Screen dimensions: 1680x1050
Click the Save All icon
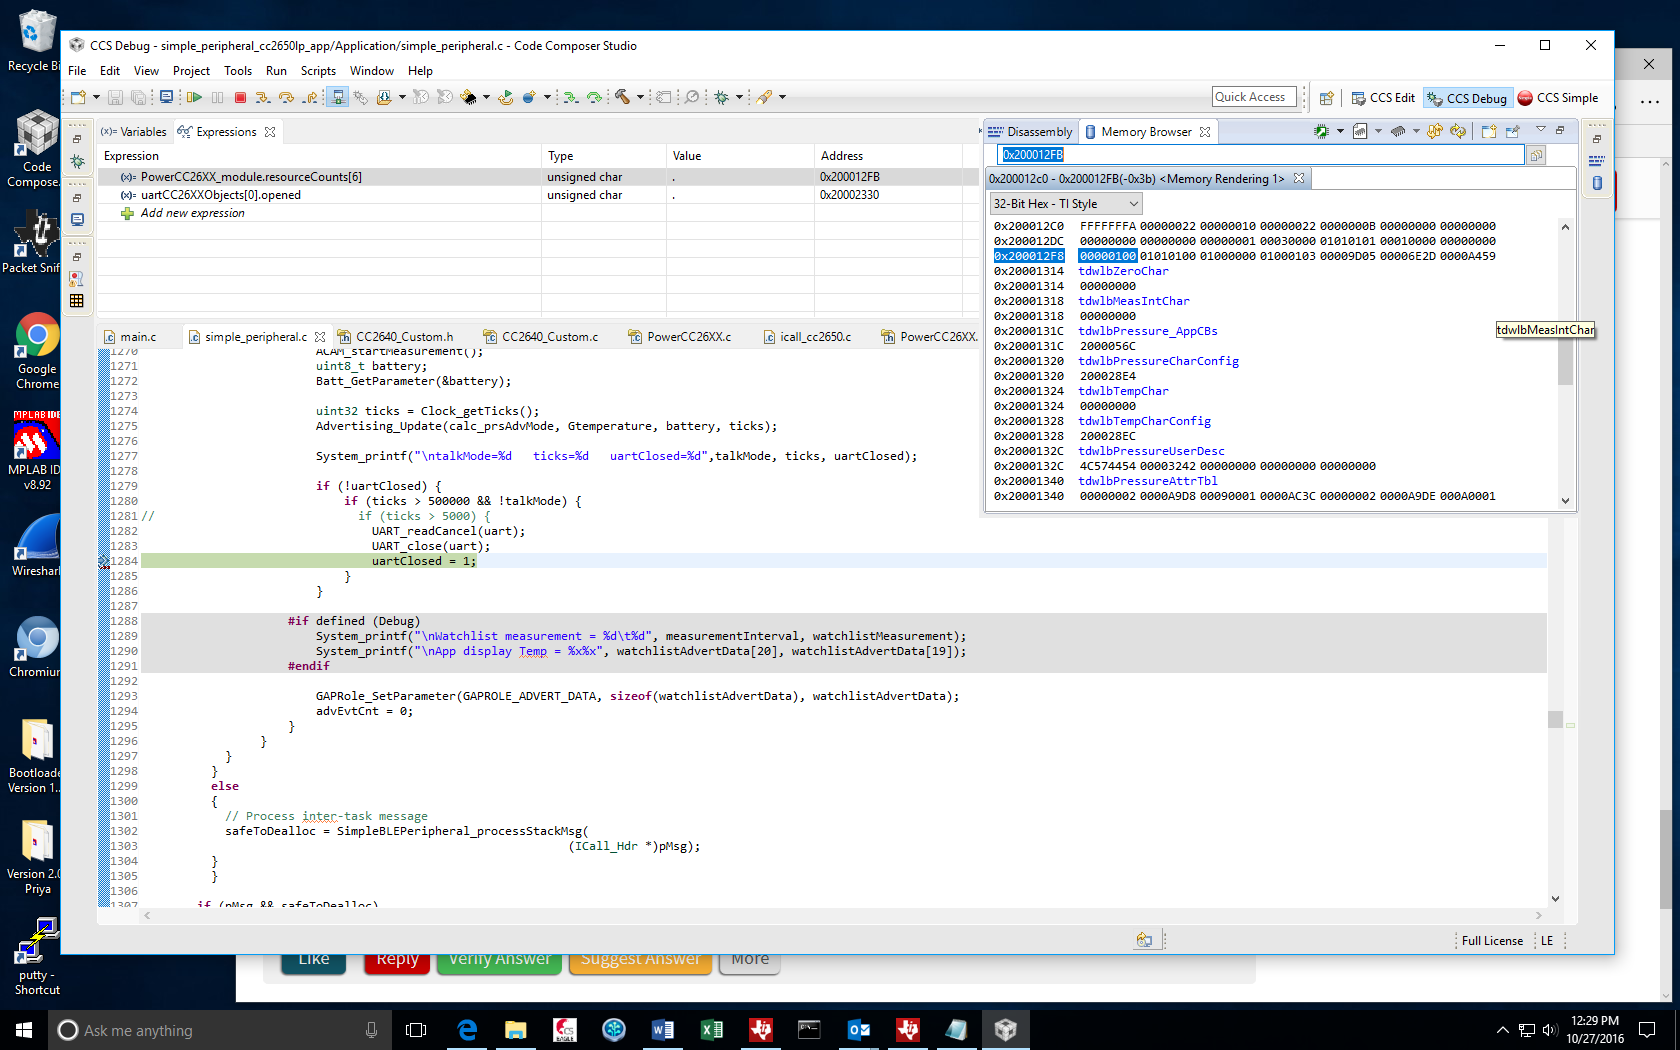pyautogui.click(x=139, y=97)
